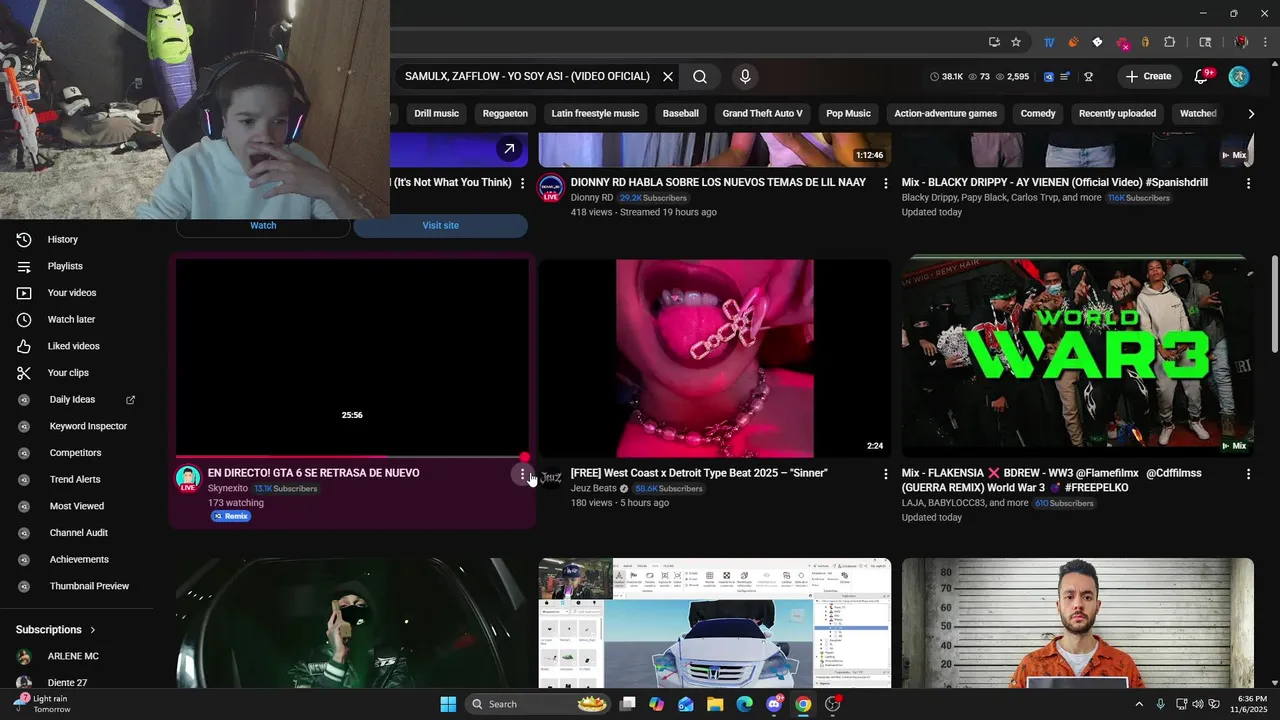Open options menu for Sinner type beat

[885, 474]
